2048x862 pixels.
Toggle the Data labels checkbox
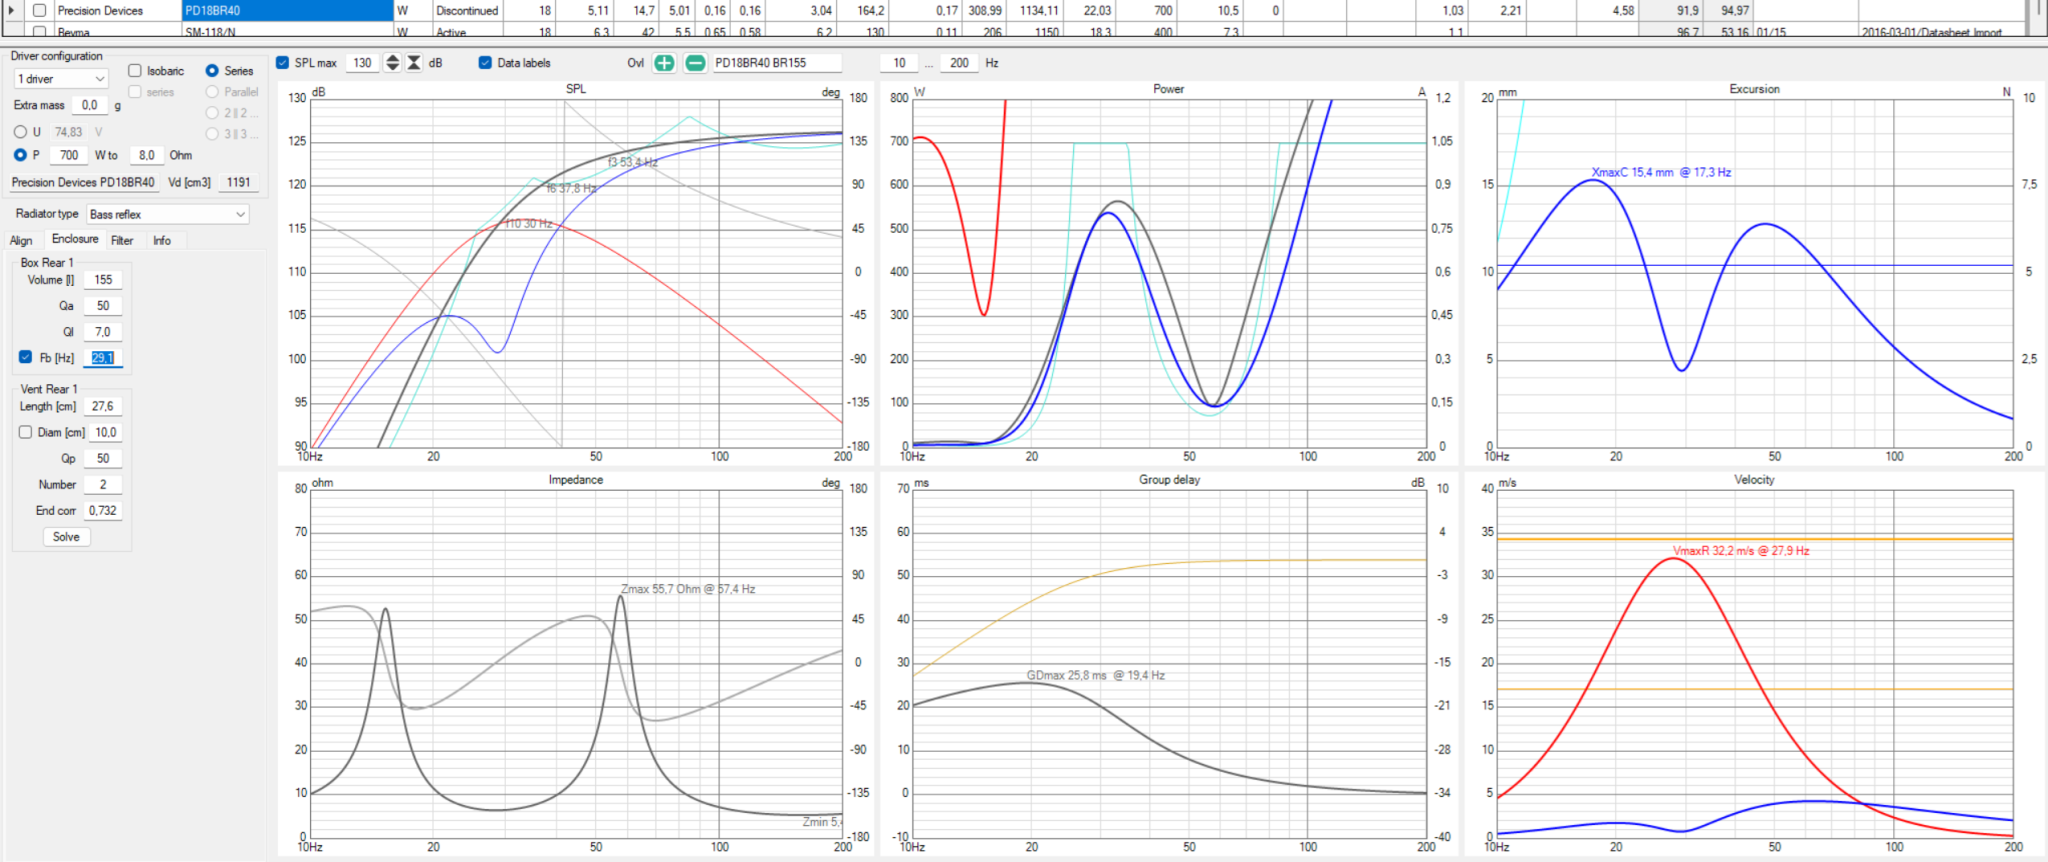(x=485, y=63)
